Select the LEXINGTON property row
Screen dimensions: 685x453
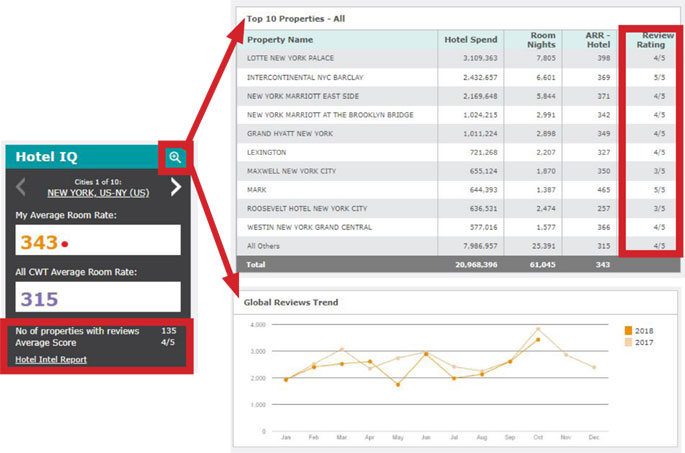point(458,152)
